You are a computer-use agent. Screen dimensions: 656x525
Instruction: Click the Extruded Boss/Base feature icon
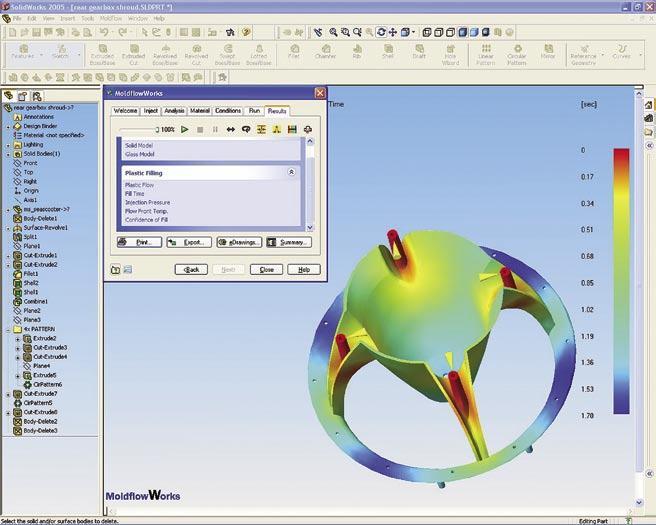(x=102, y=55)
